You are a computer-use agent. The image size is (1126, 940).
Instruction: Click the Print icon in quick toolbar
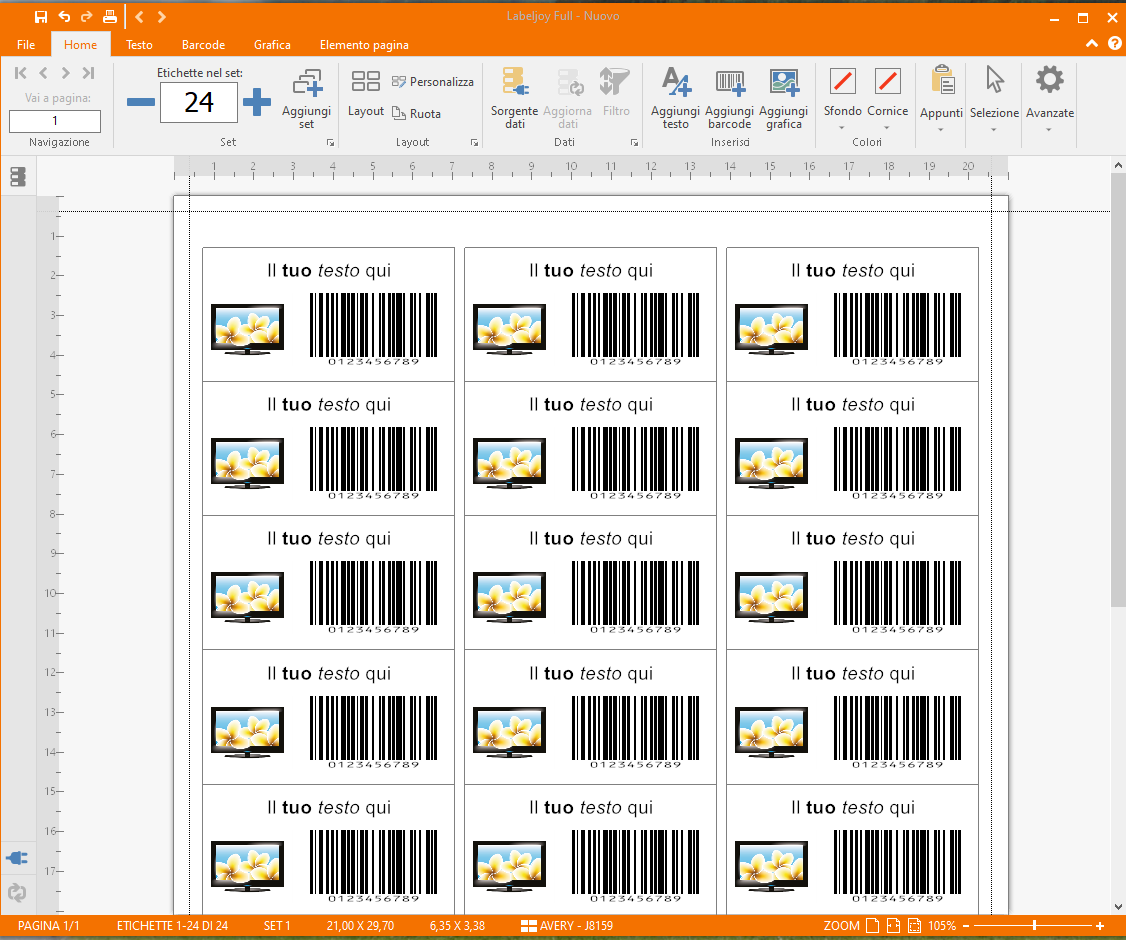coord(109,17)
